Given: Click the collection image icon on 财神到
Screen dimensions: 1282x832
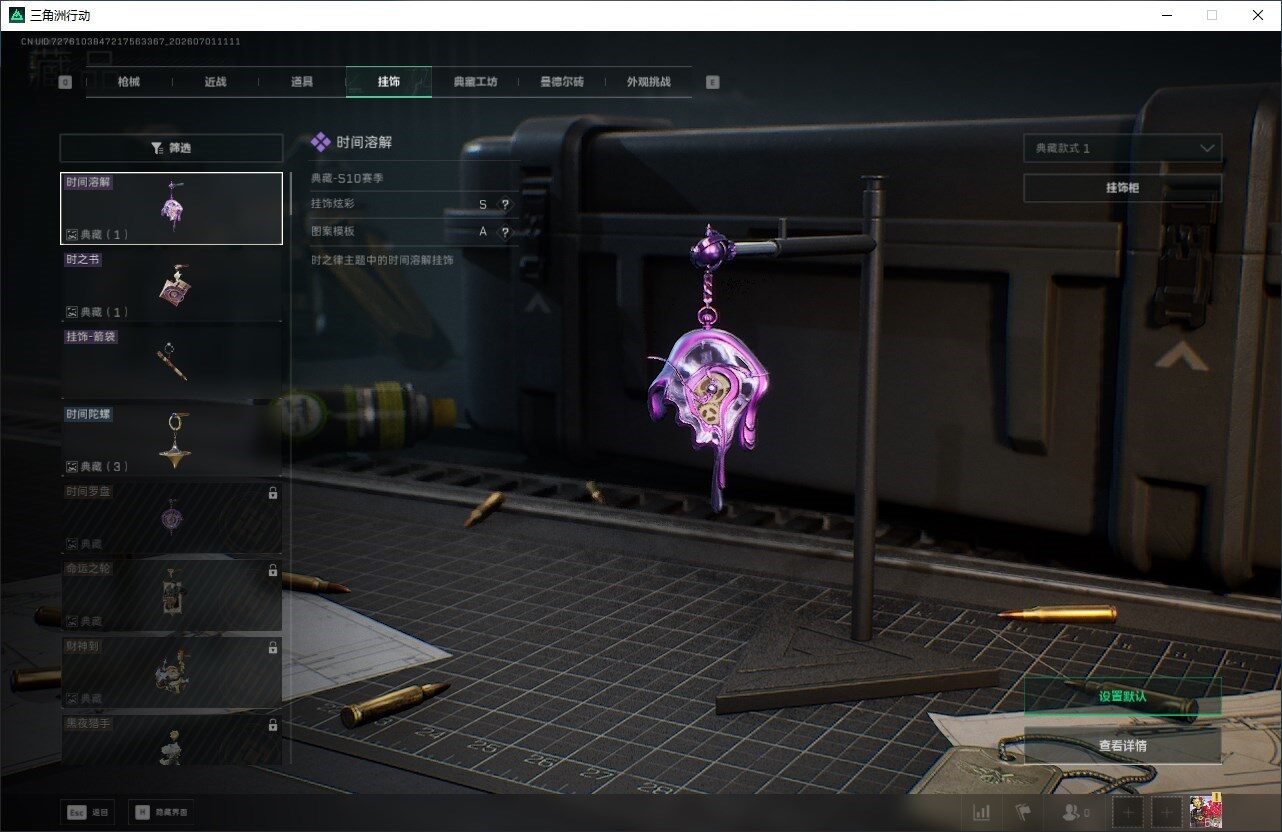Looking at the screenshot, I should 72,698.
